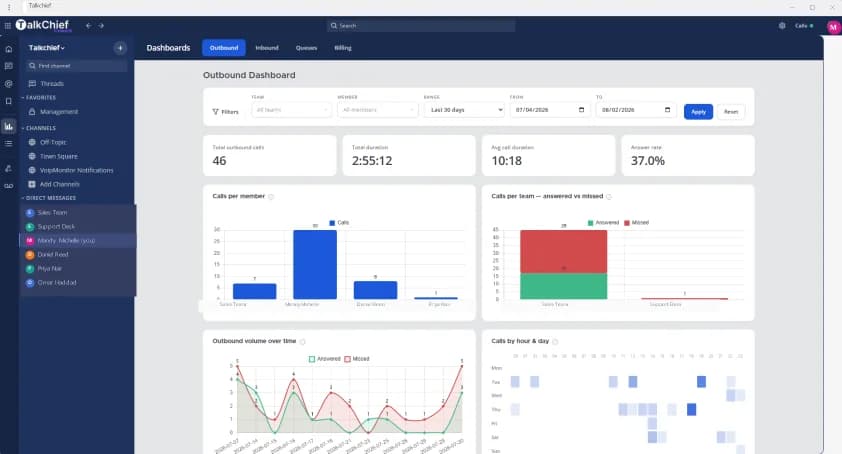
Task: Open the Team filter dropdown
Action: coord(292,110)
